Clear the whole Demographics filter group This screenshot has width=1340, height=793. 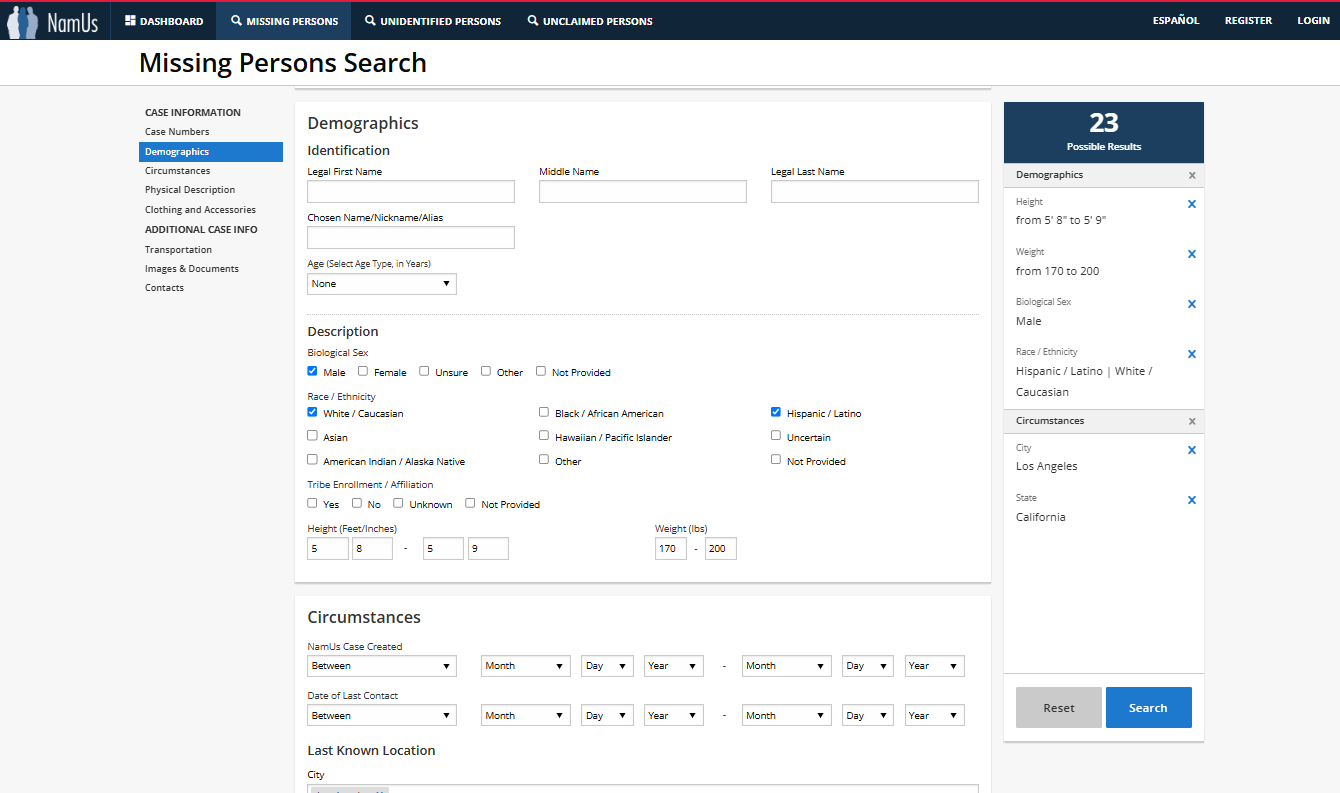1191,175
